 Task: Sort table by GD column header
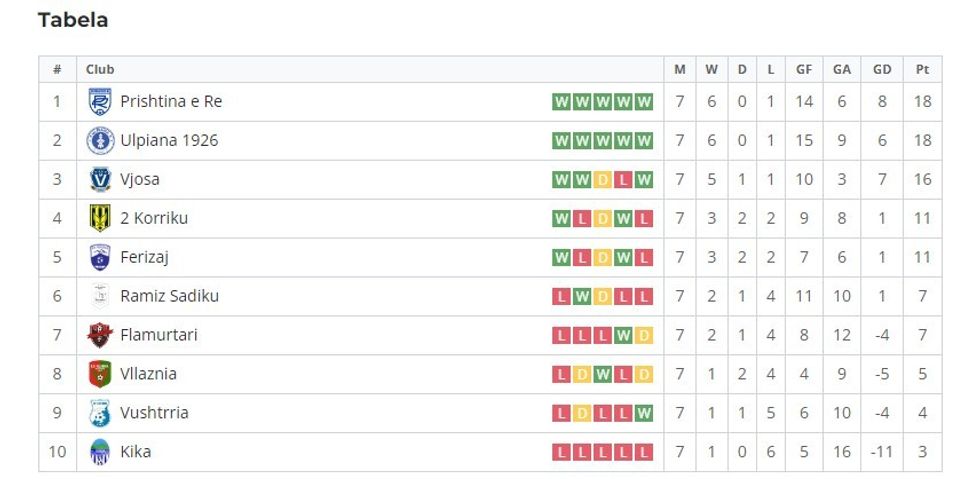pos(882,69)
